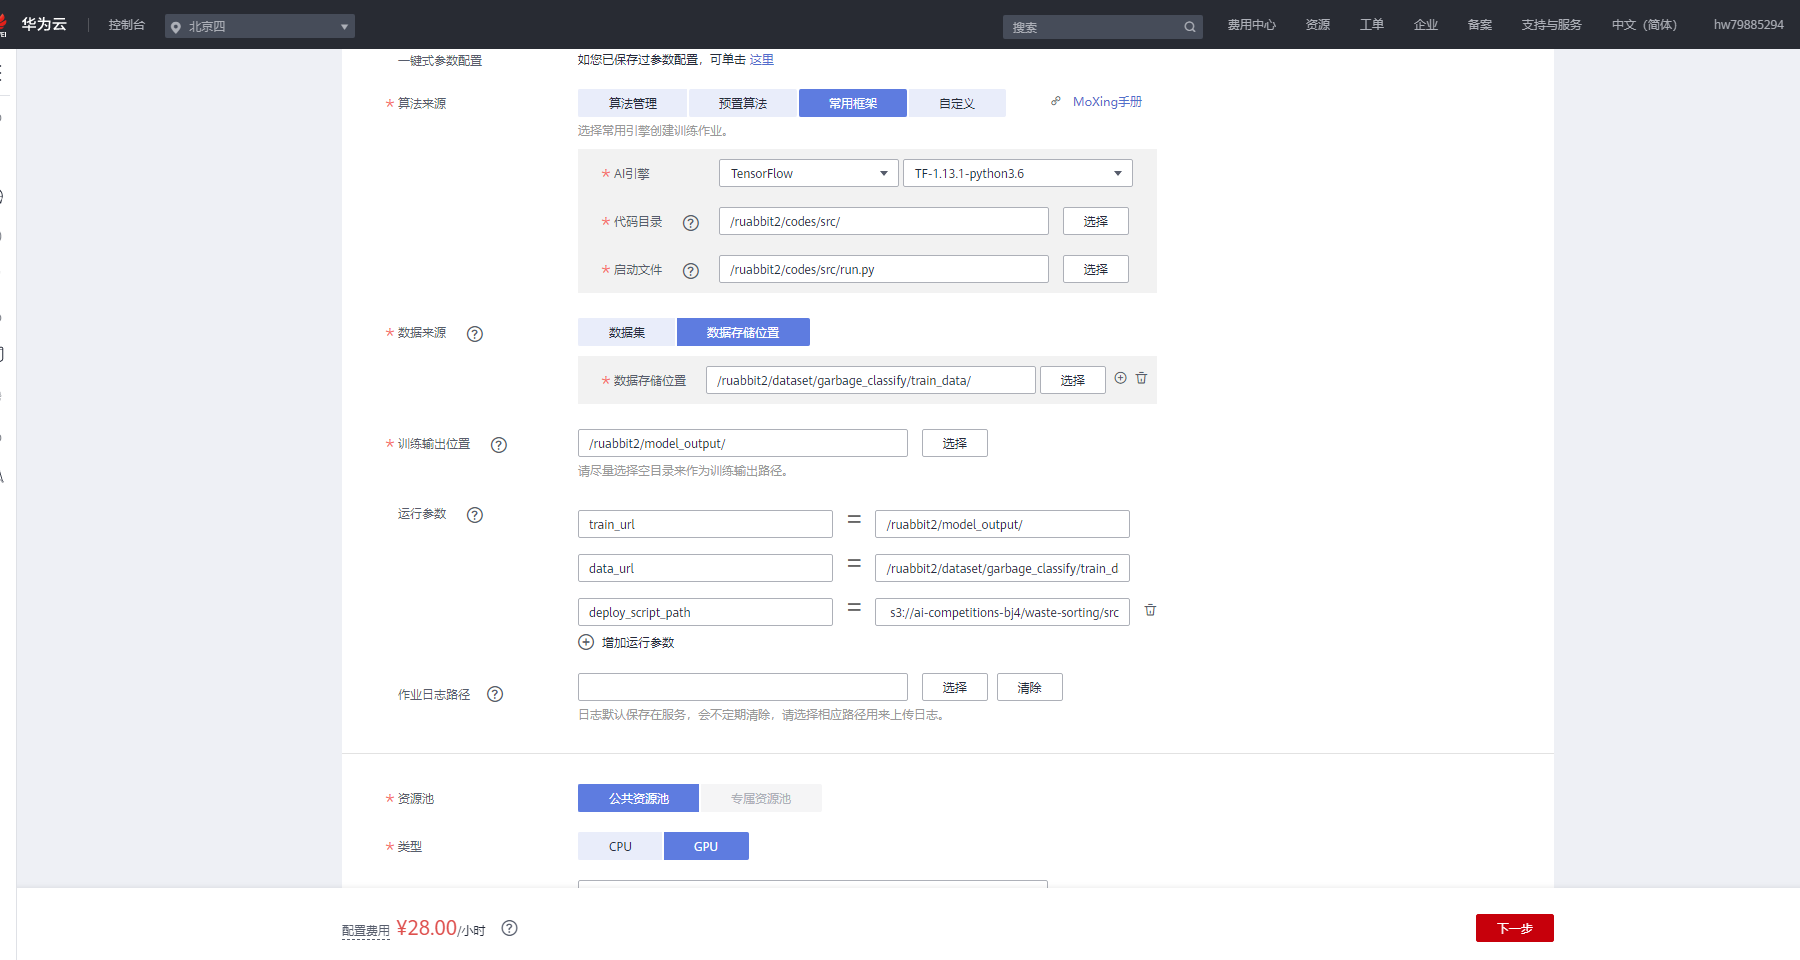Delete the deploy_script_path parameter row
This screenshot has height=960, width=1800.
(1151, 610)
